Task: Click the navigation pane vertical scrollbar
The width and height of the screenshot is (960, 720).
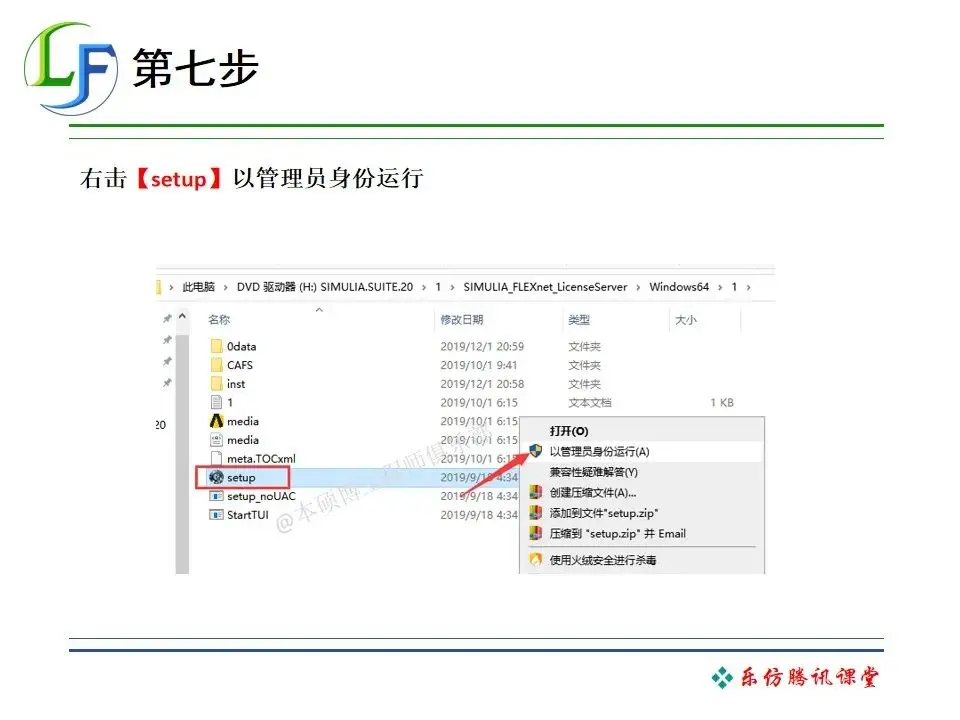Action: click(x=182, y=453)
